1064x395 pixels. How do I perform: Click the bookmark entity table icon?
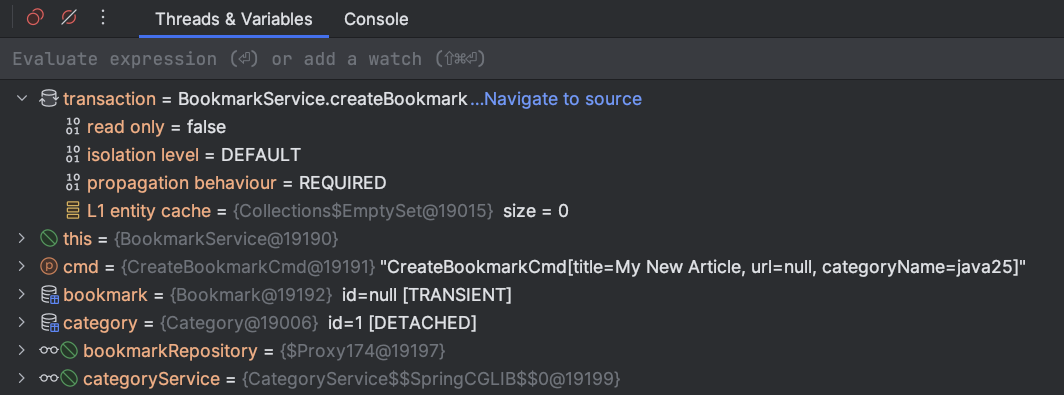click(x=50, y=295)
